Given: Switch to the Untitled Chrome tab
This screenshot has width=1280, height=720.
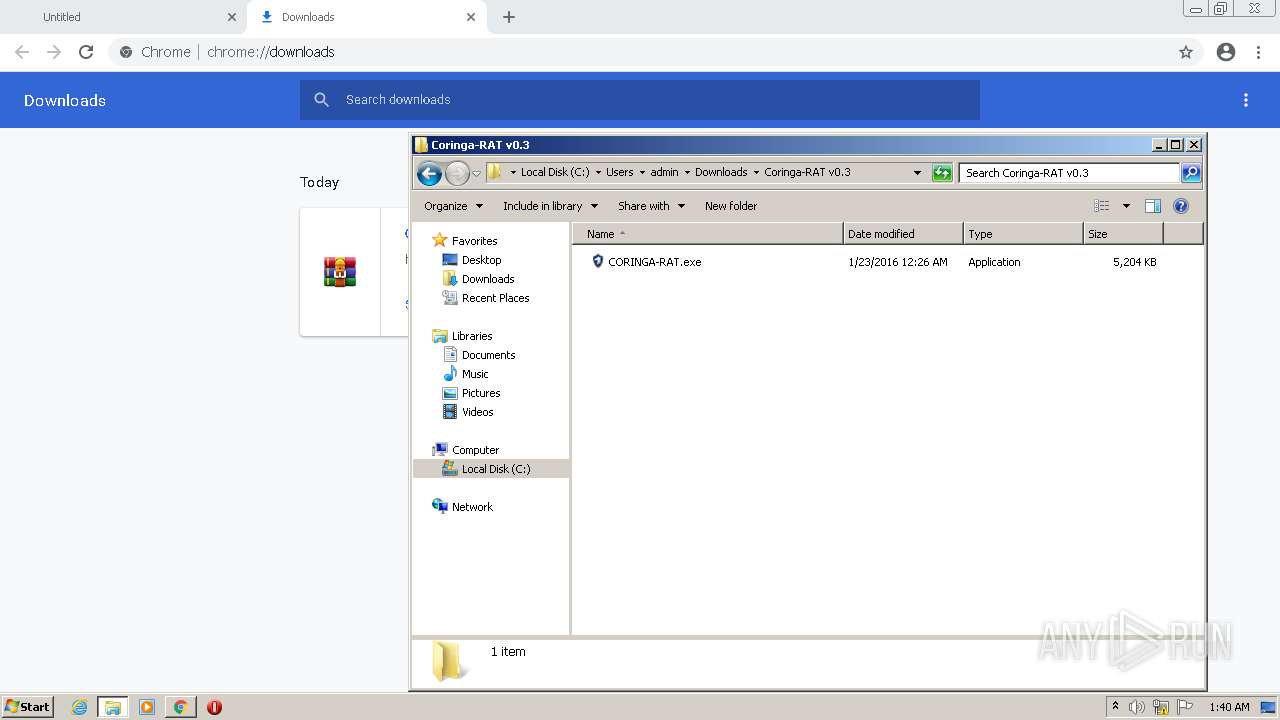Looking at the screenshot, I should pos(123,17).
